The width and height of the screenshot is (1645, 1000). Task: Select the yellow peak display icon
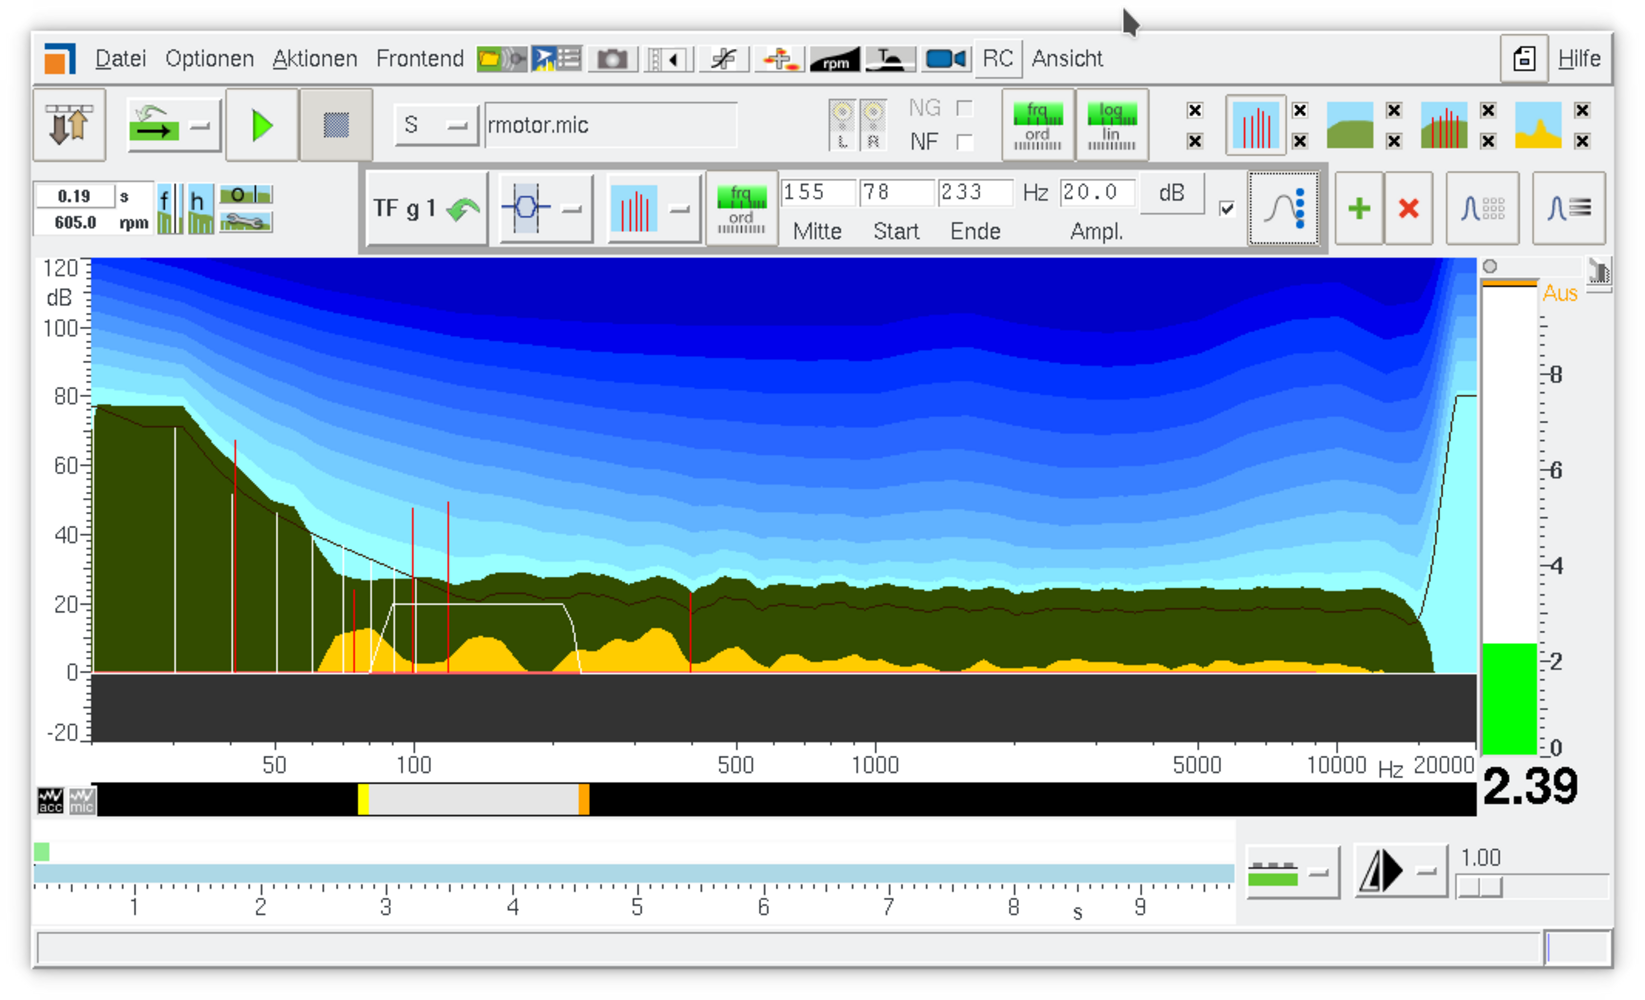pos(1538,125)
